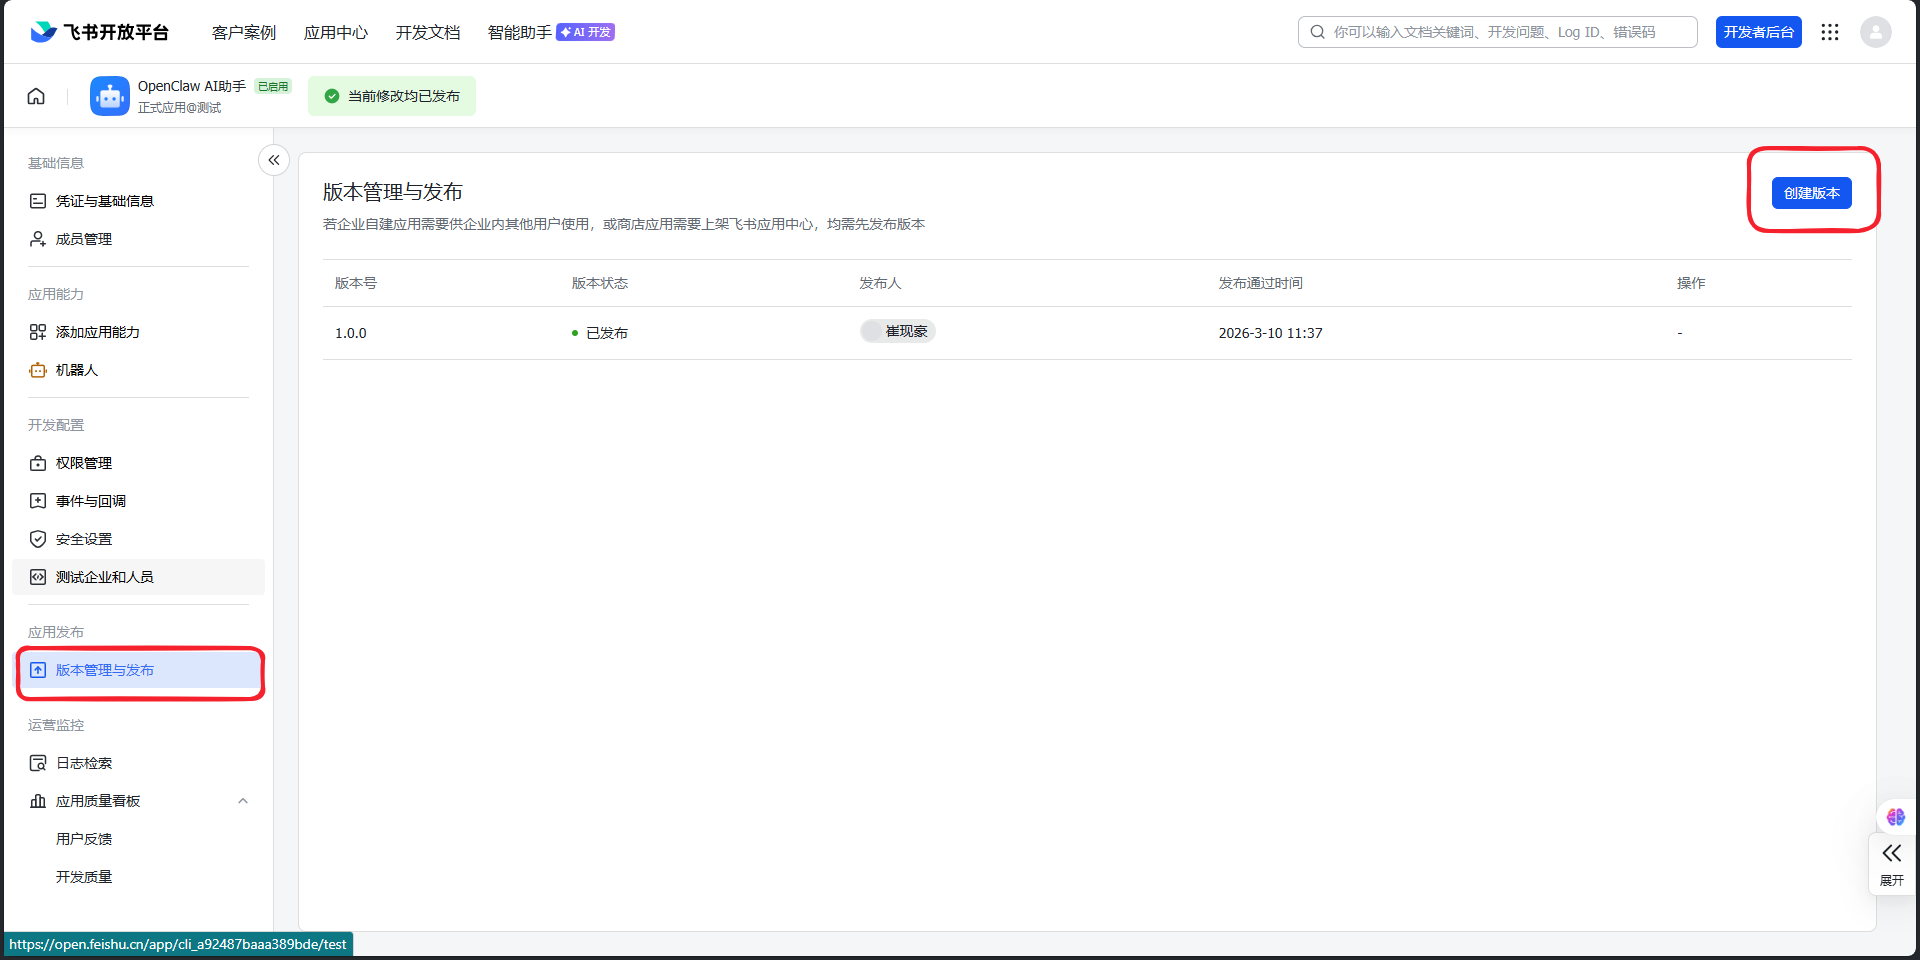Click the OpenClaw AI助手 robot app icon

pyautogui.click(x=110, y=96)
